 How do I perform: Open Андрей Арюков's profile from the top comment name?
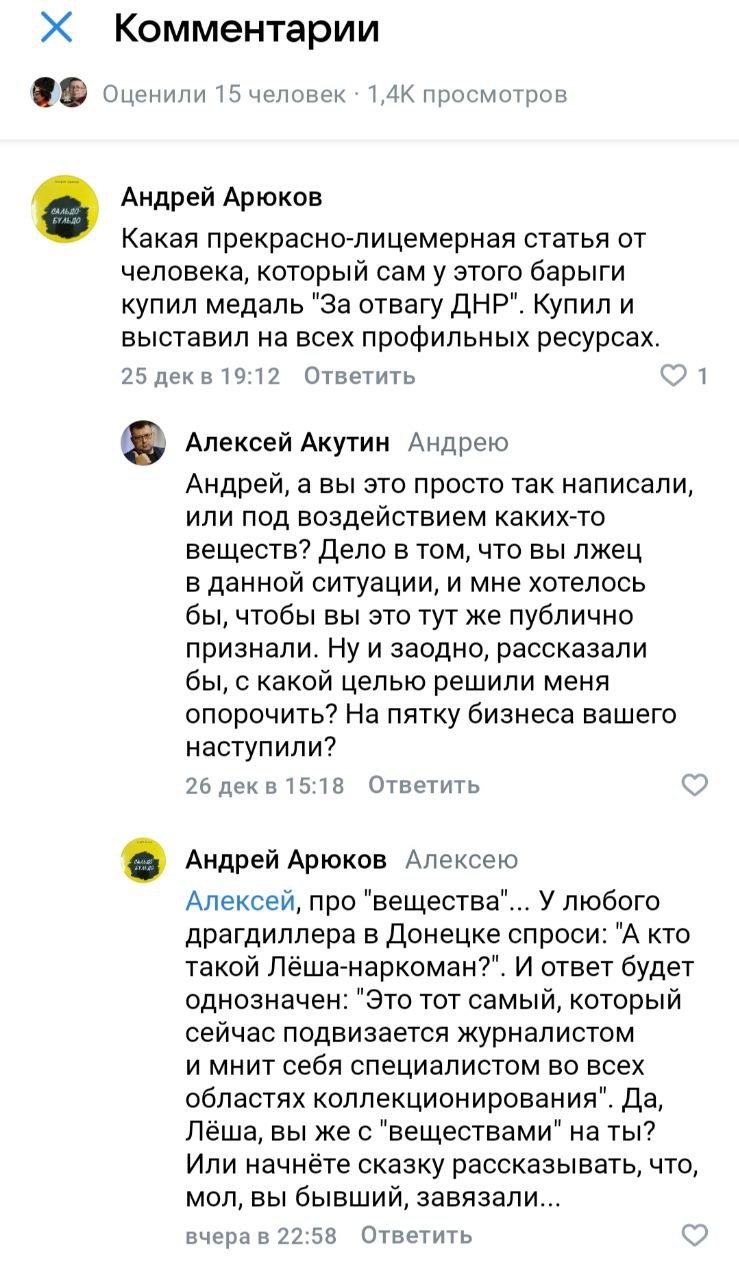click(221, 197)
